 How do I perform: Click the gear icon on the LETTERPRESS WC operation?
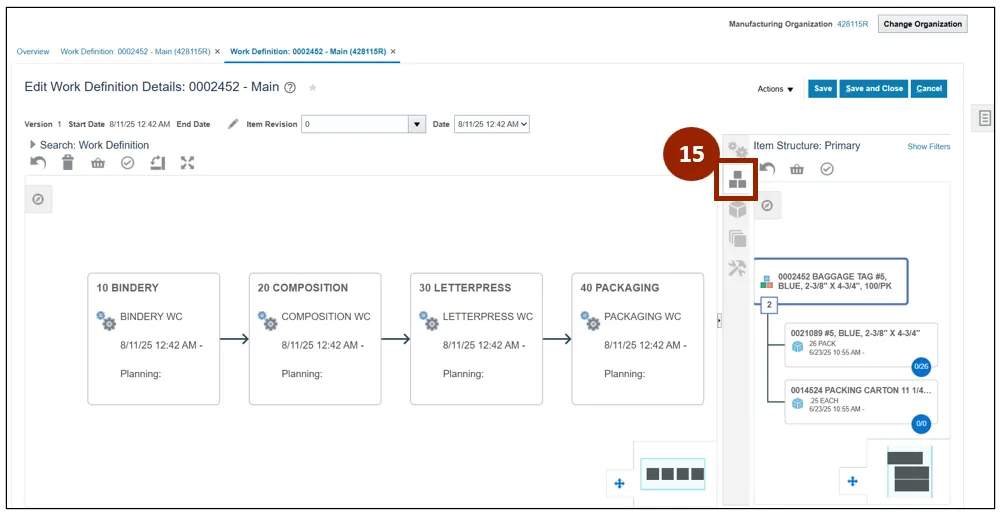pyautogui.click(x=429, y=321)
